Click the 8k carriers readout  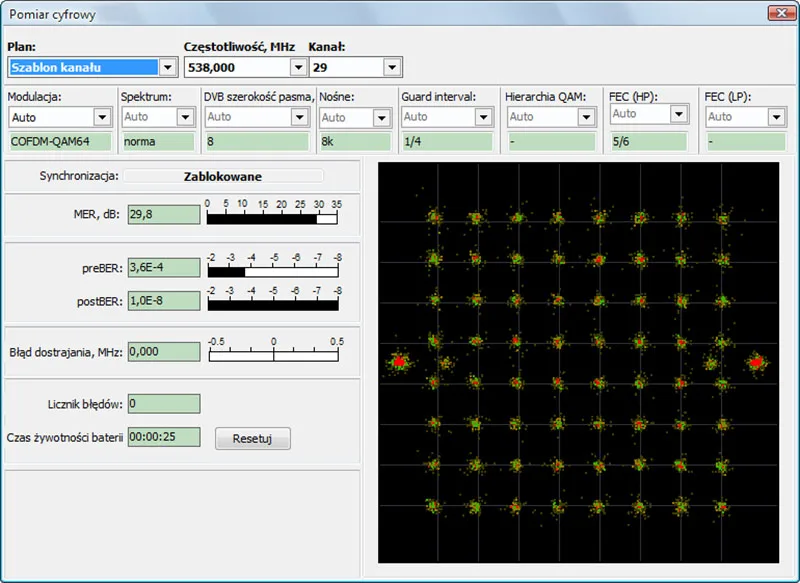(x=355, y=141)
